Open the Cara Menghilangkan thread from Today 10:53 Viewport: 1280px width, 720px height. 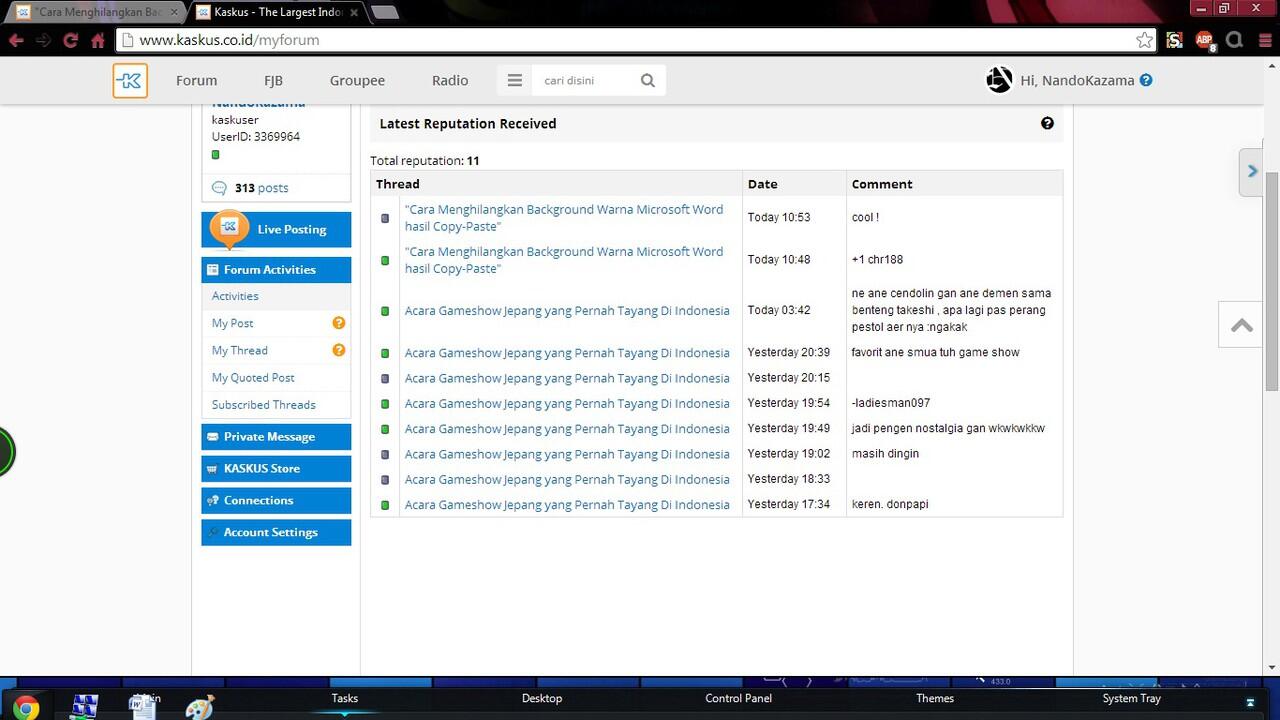tap(563, 218)
